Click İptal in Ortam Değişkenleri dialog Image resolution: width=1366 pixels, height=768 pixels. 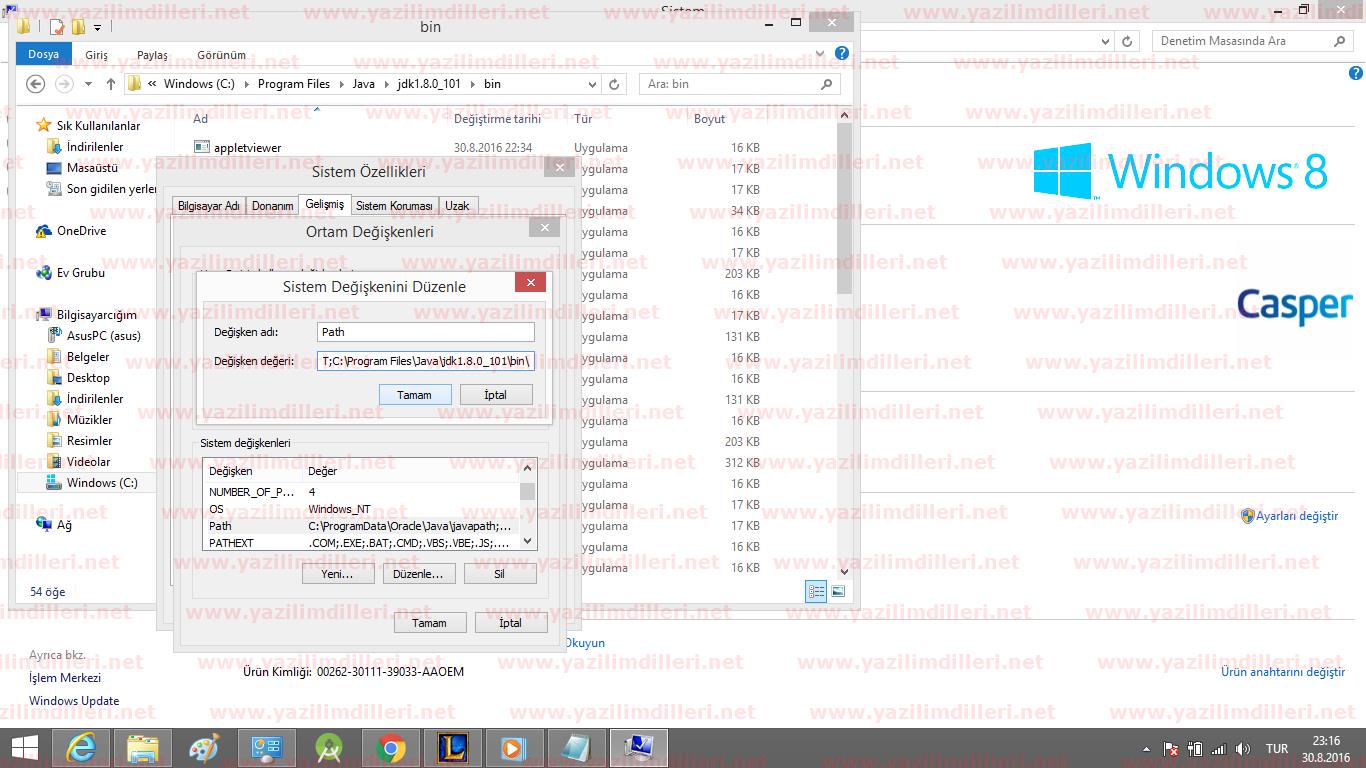pyautogui.click(x=511, y=623)
